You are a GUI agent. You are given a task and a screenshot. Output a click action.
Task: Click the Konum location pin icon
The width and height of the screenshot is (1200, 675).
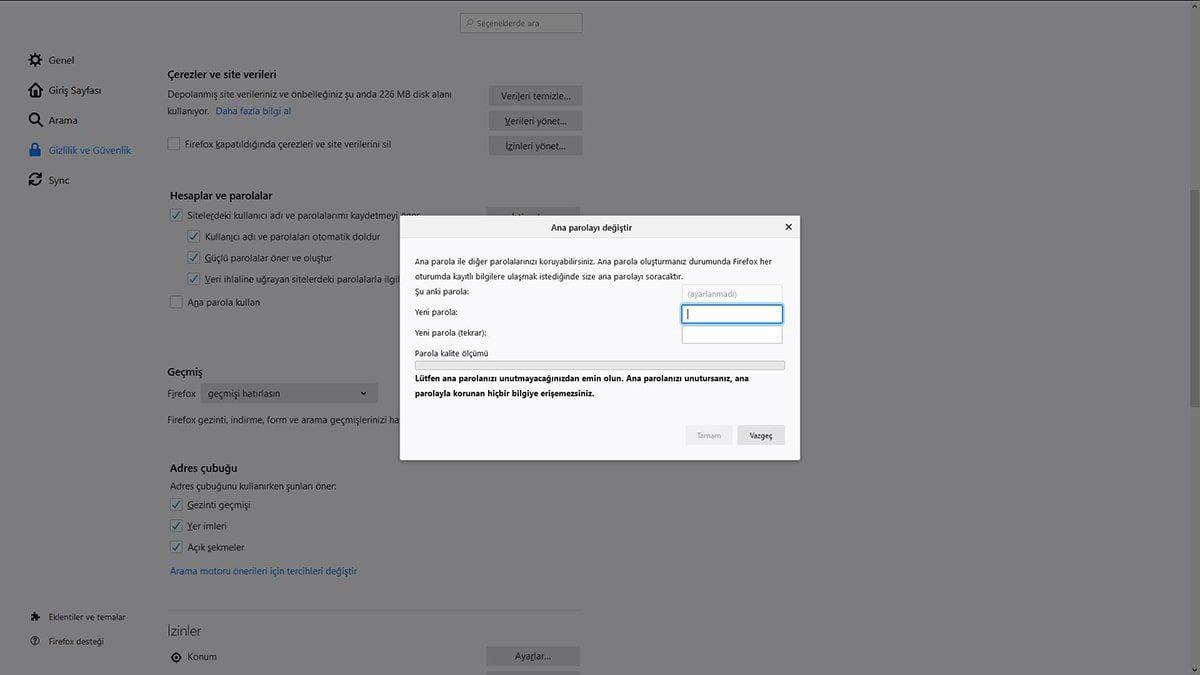coord(178,657)
